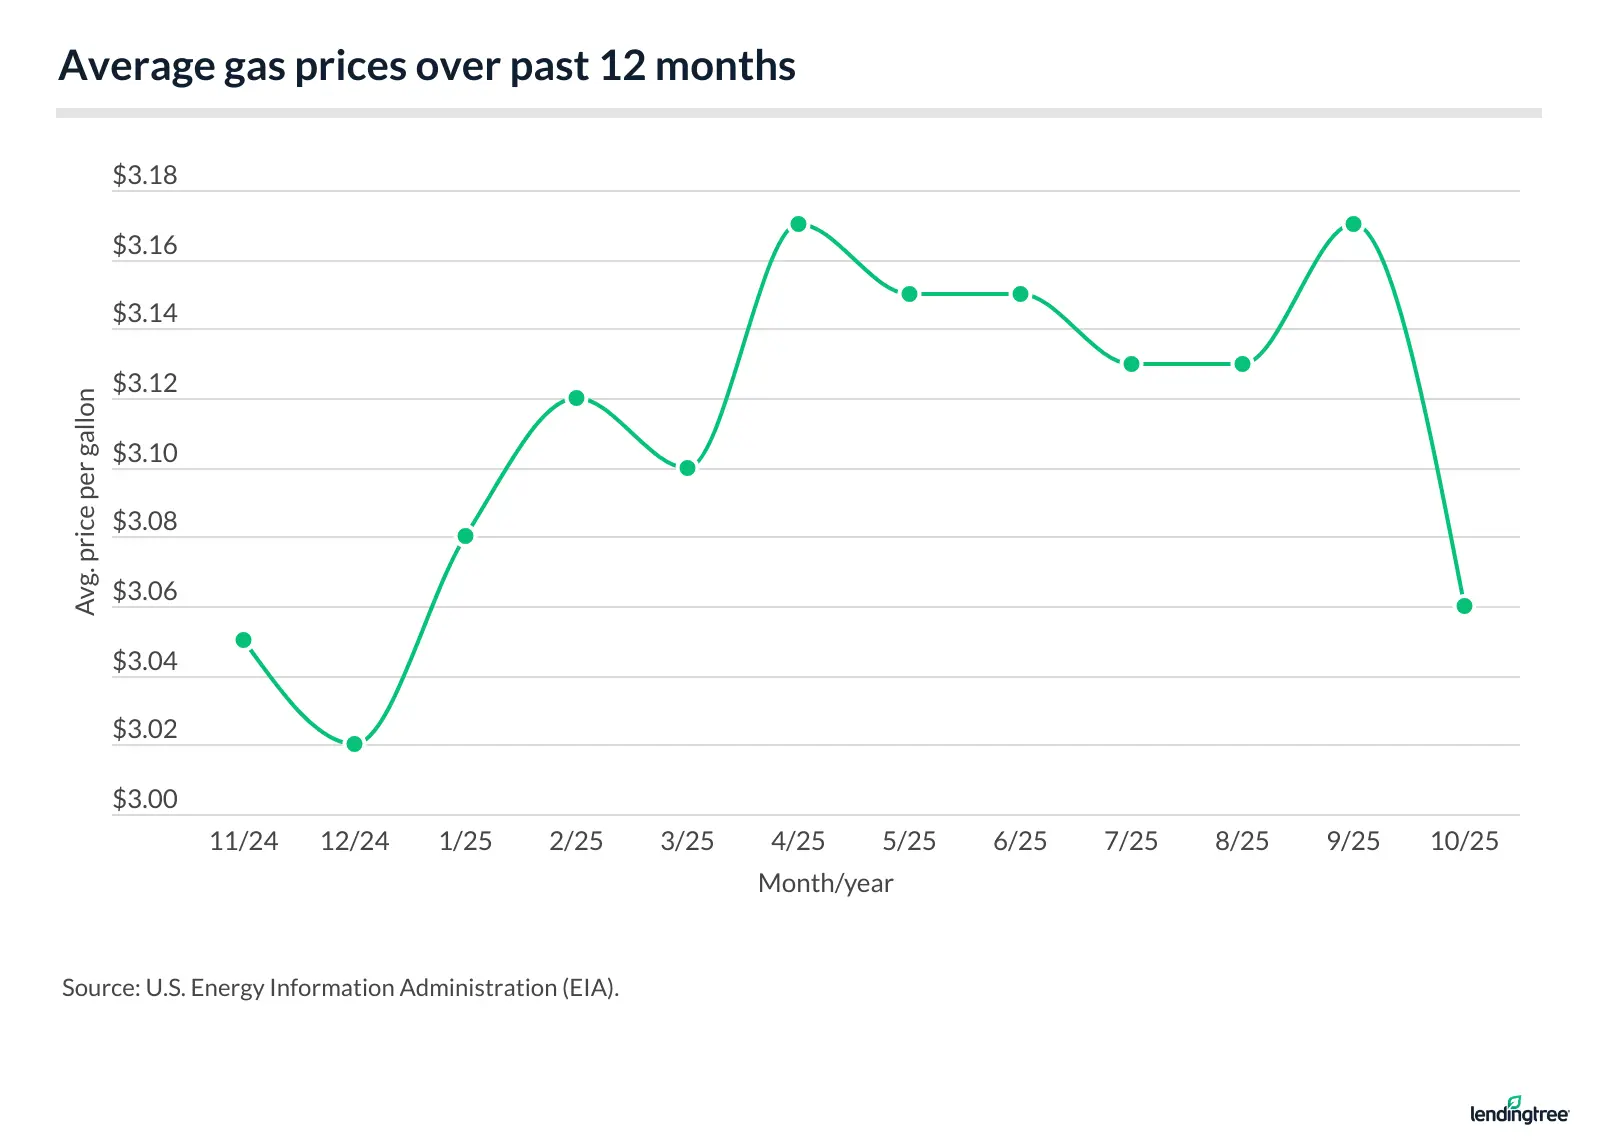
Task: Click the 9/25 peak data point
Action: coord(1353,224)
